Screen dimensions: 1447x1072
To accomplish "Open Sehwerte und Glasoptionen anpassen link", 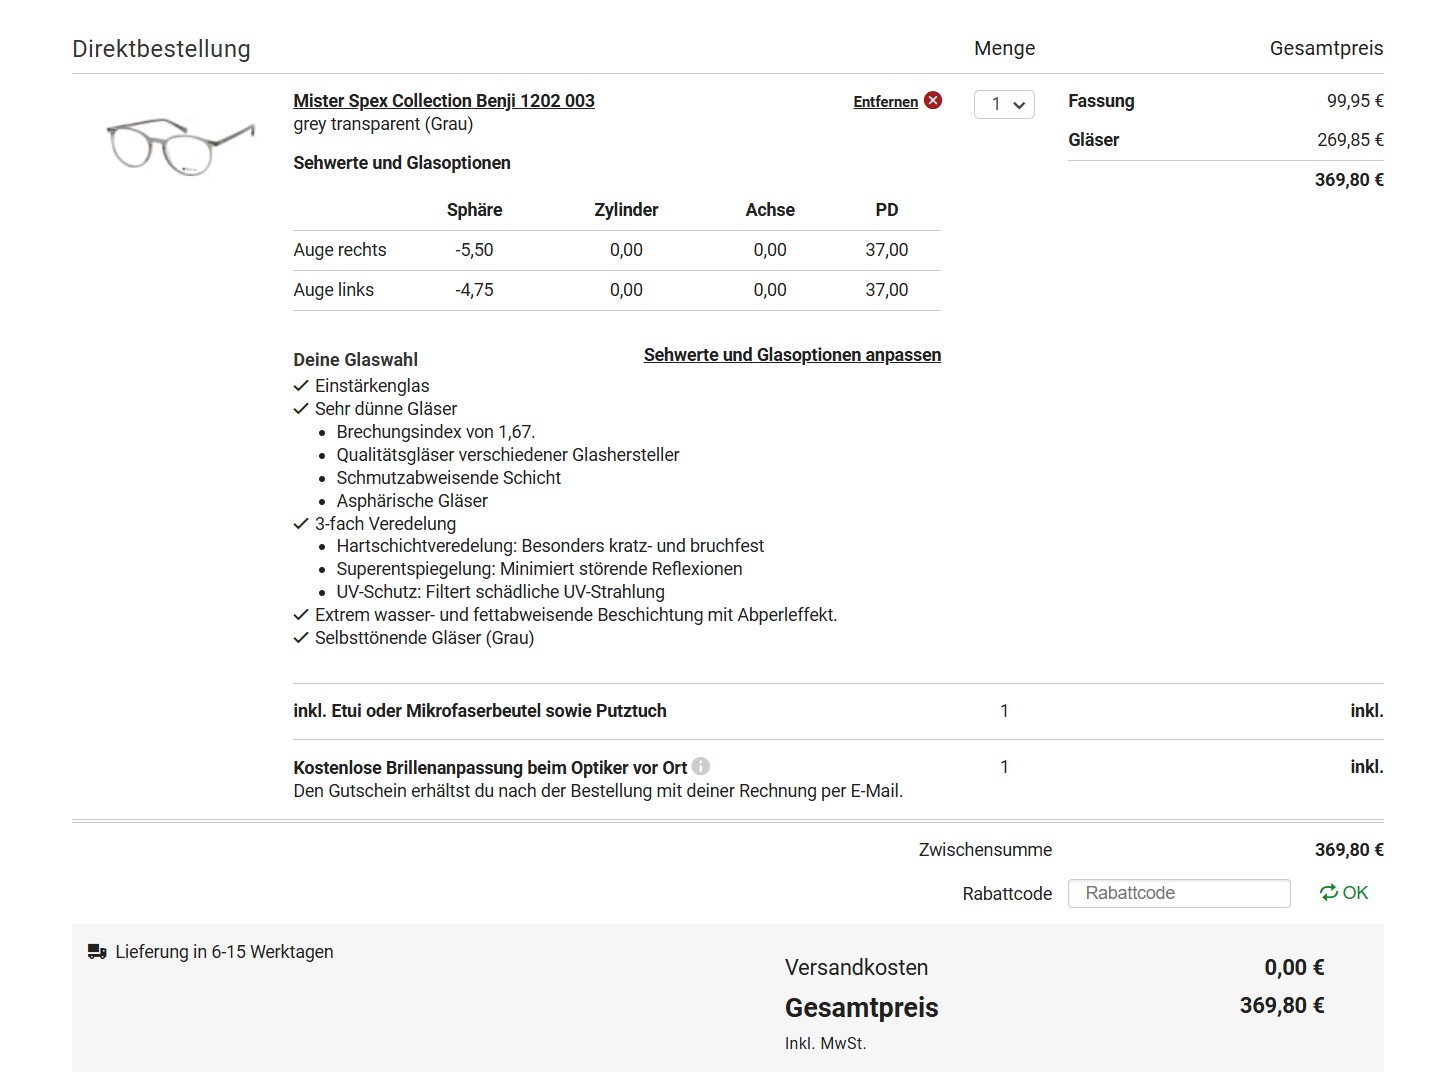I will coord(792,355).
